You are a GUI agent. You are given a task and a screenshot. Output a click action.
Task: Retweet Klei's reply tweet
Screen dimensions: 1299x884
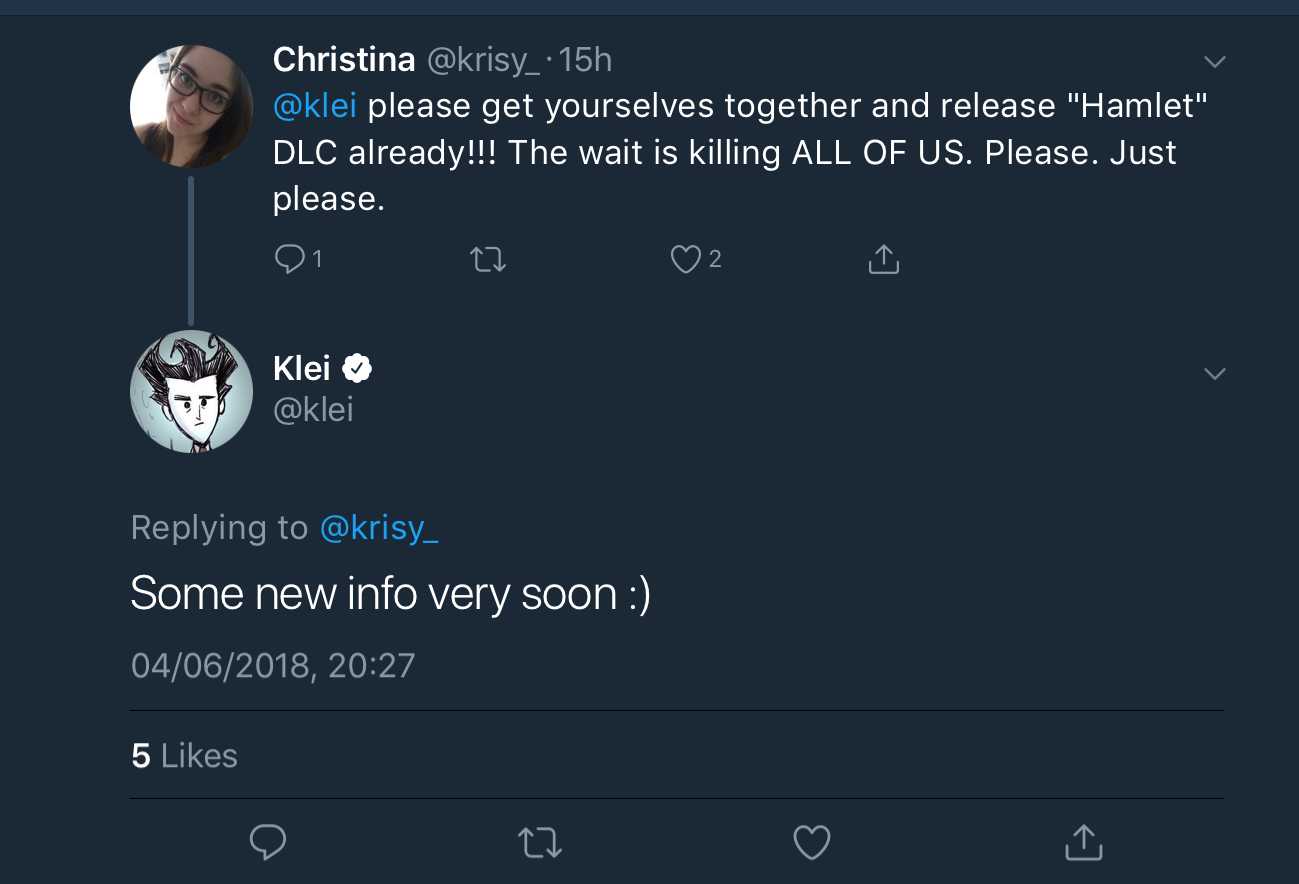[541, 842]
